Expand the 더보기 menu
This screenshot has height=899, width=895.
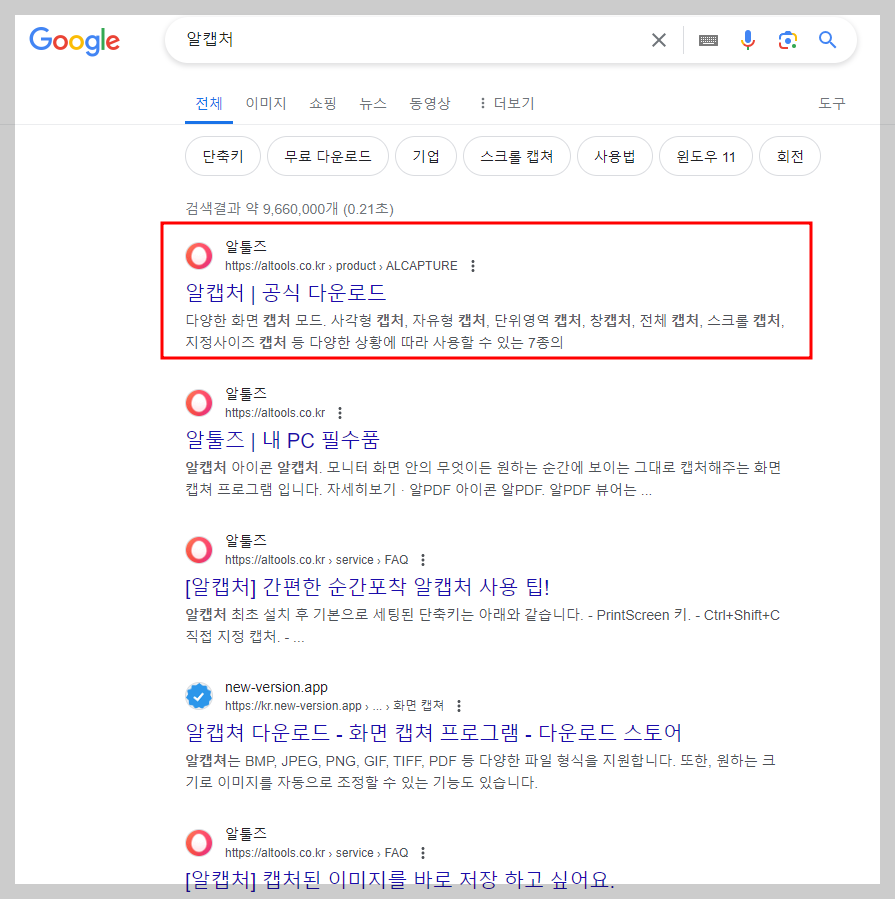tap(507, 104)
